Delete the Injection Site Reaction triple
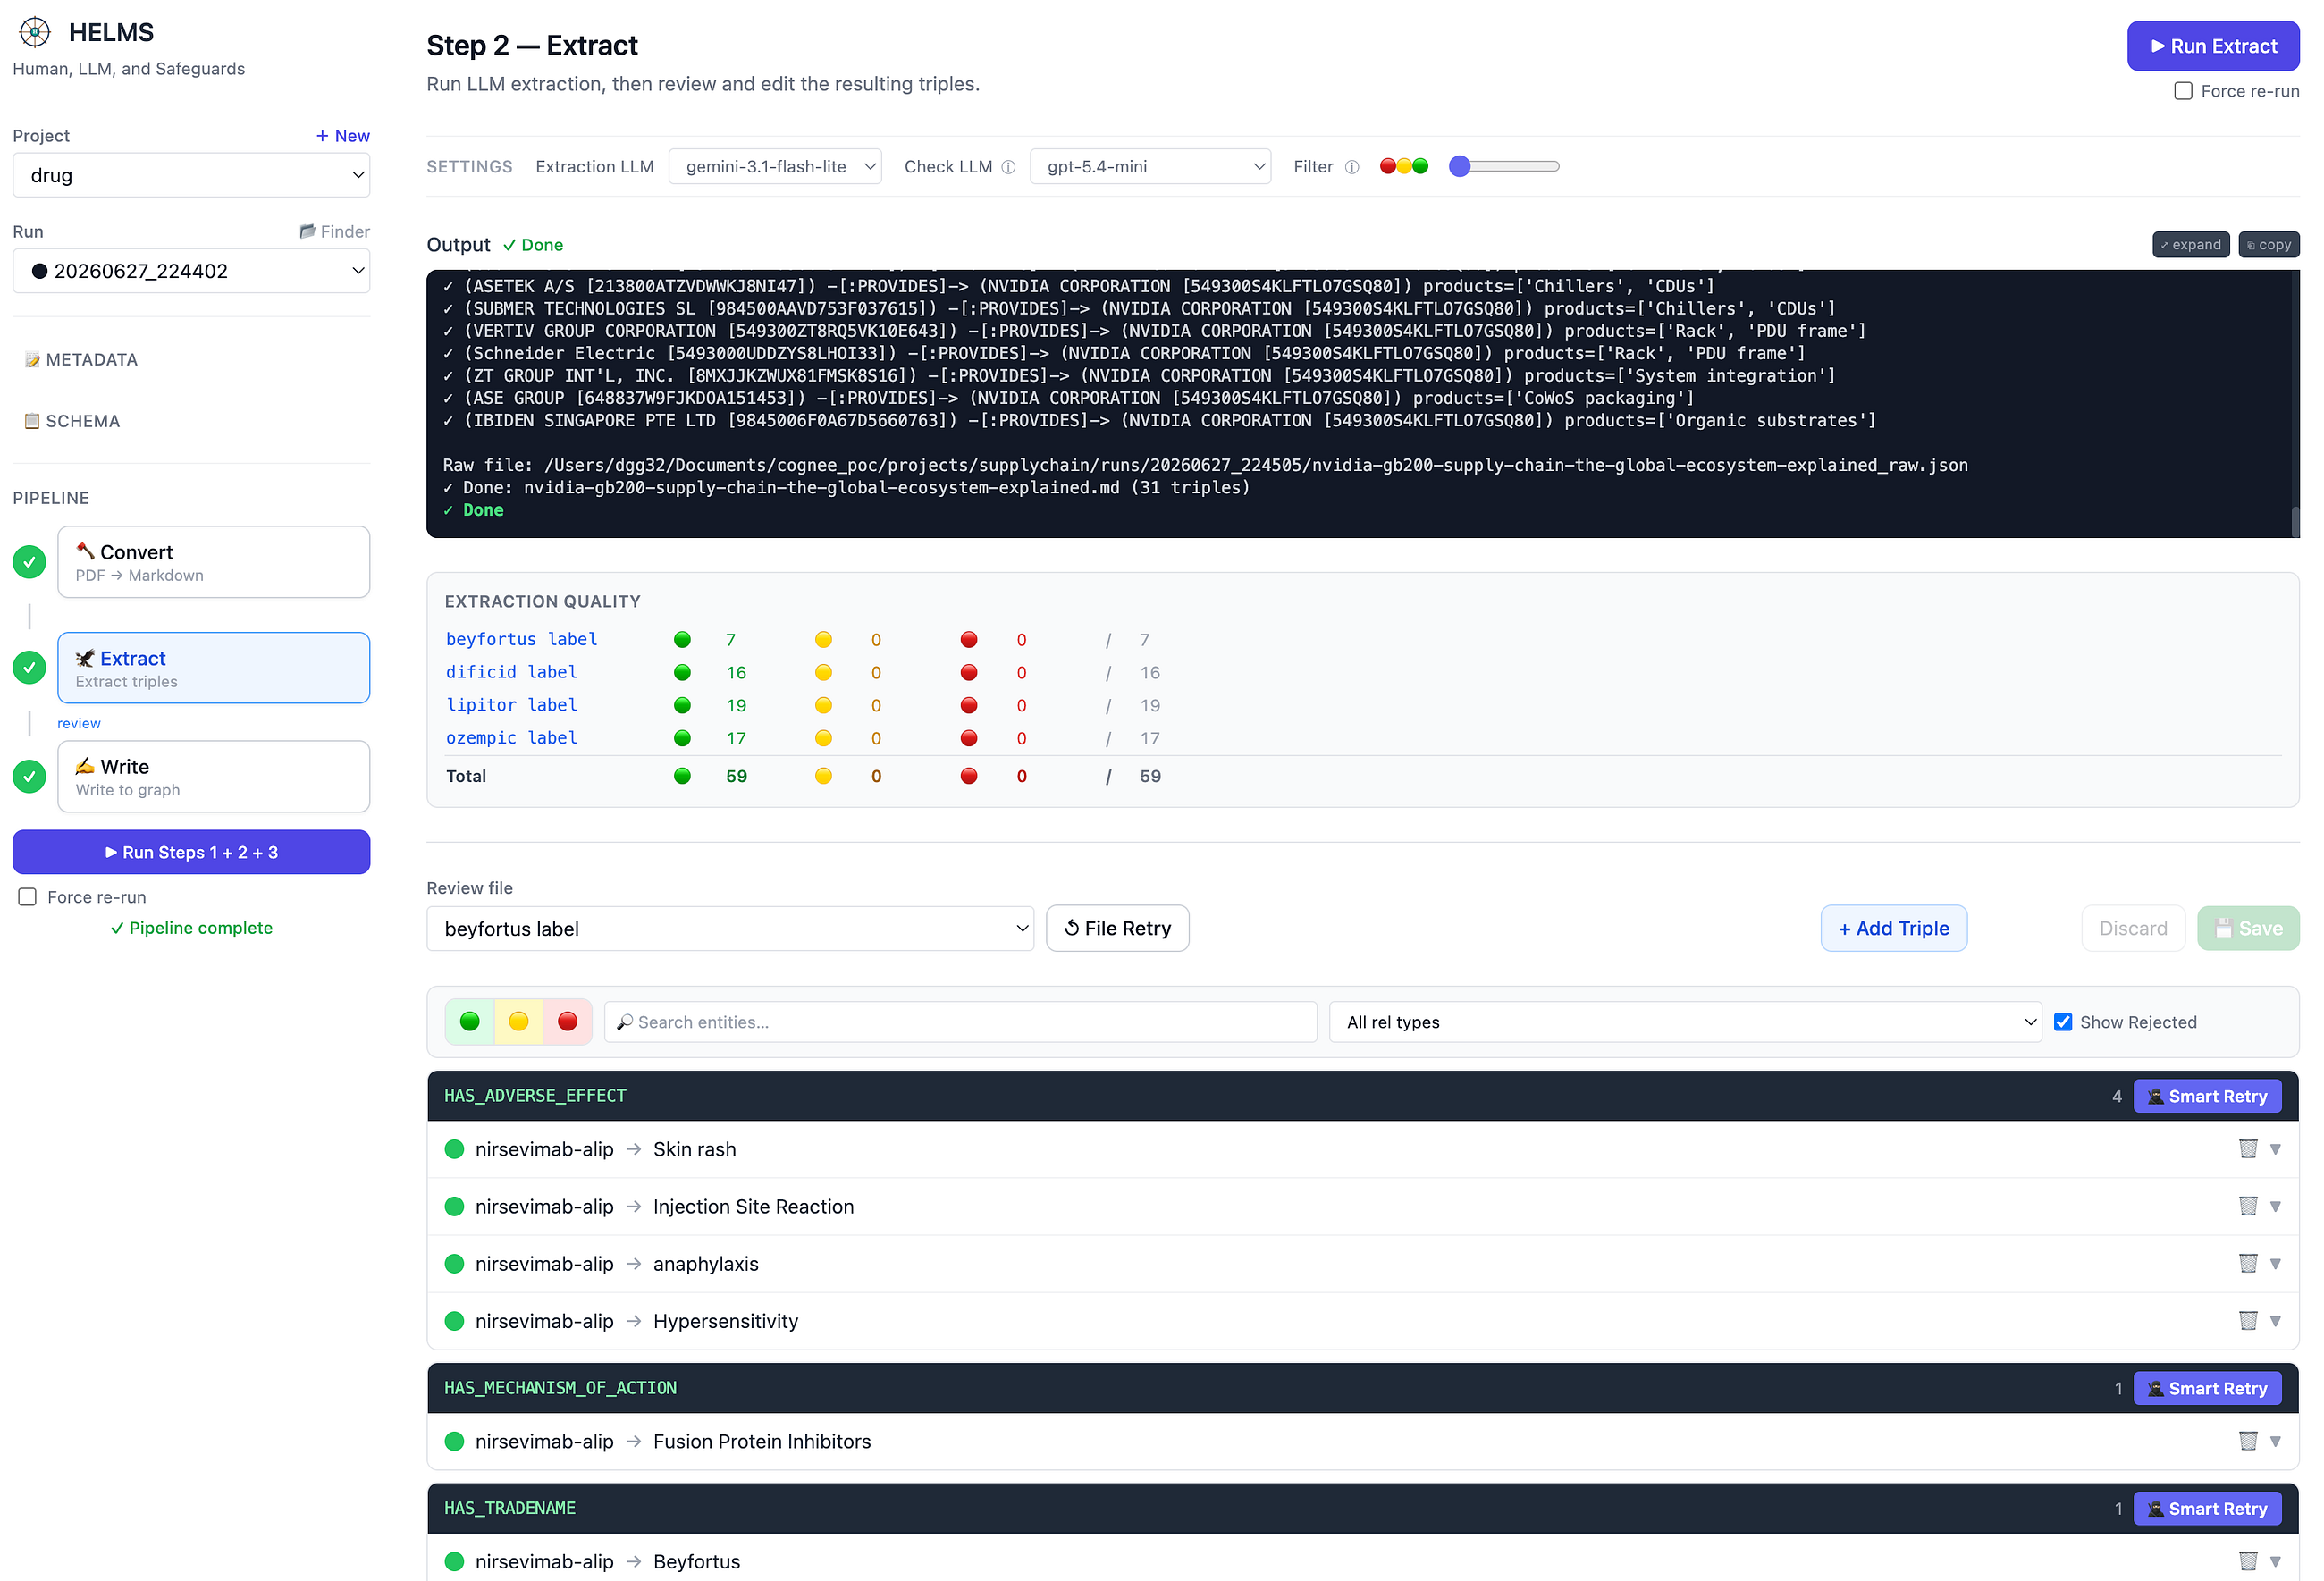This screenshot has width=2324, height=1581. click(x=2247, y=1206)
